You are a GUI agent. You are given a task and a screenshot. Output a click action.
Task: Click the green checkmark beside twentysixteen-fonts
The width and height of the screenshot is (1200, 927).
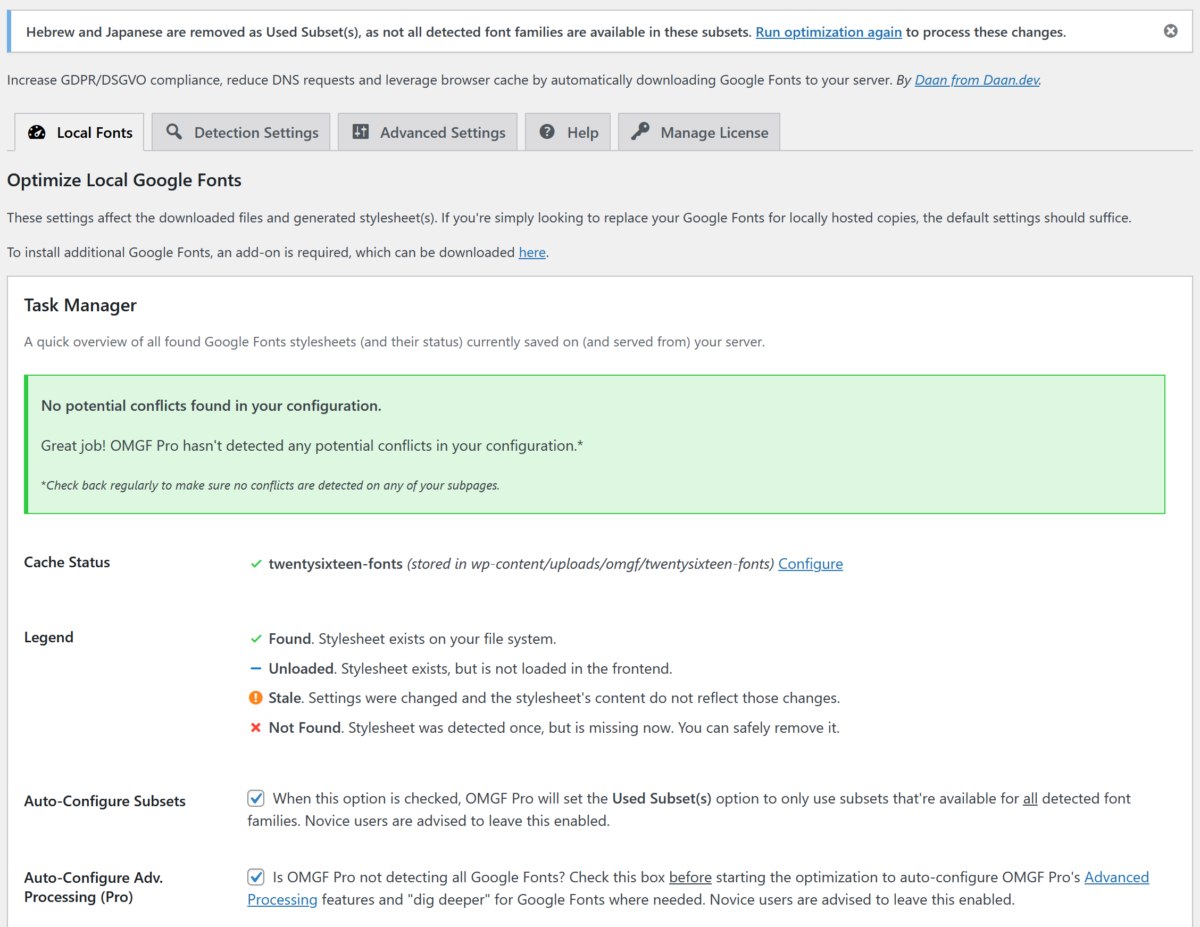coord(256,564)
